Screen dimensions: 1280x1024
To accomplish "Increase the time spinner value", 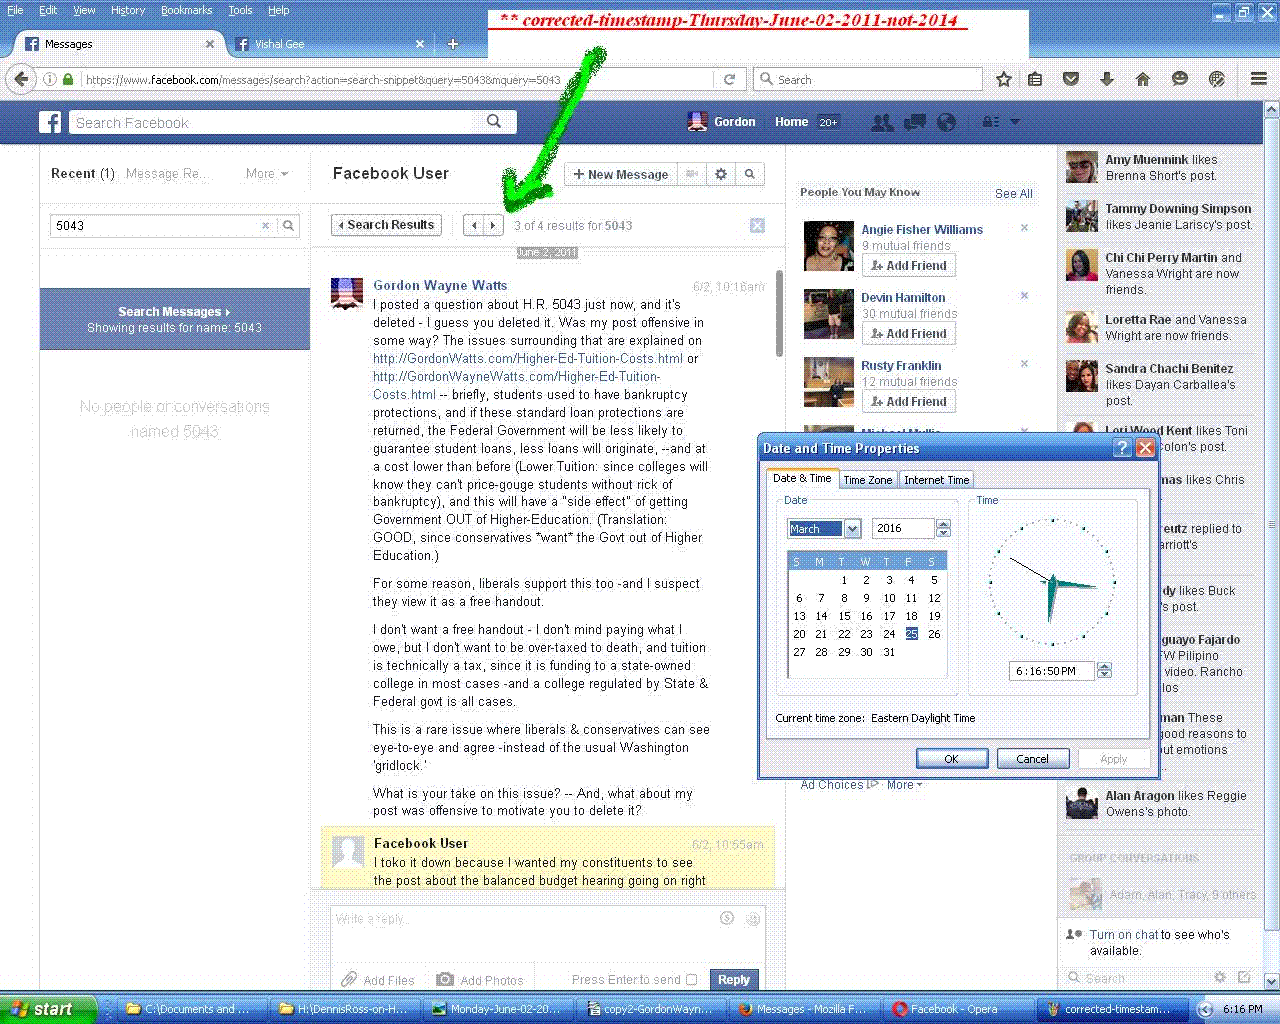I will tap(1104, 666).
